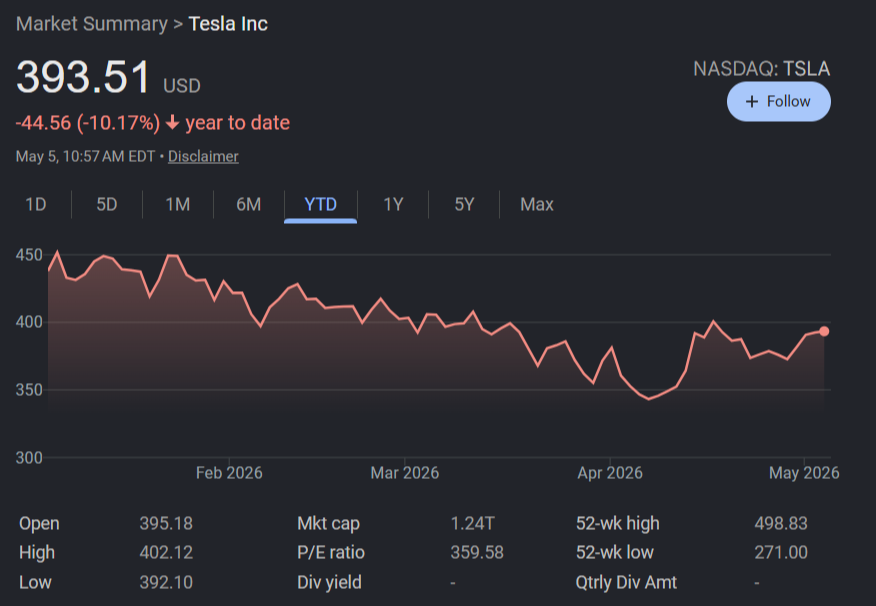Click the -44.56 (-10.17%) change text
The image size is (876, 606).
tap(88, 123)
